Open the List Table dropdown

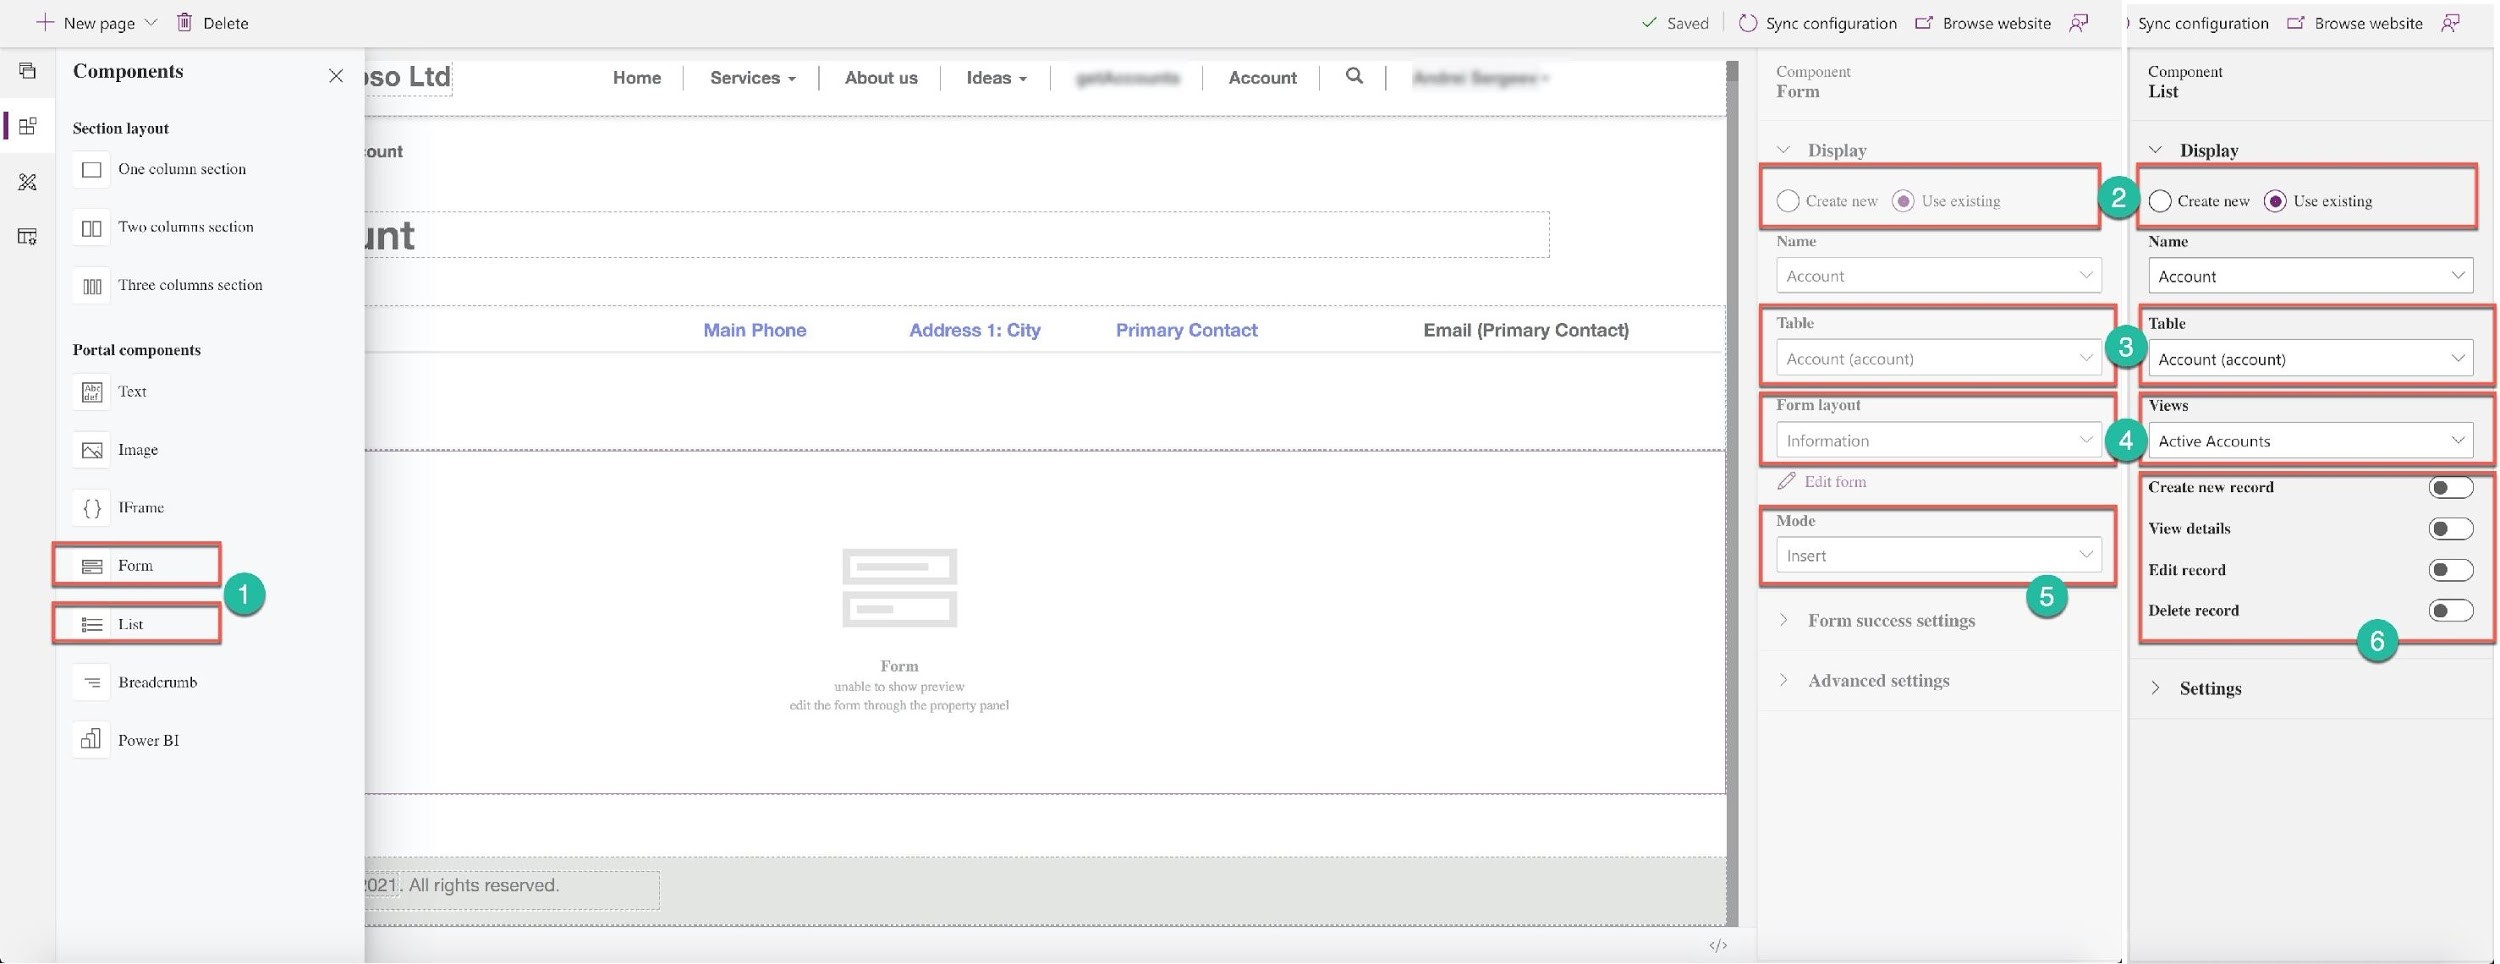pyautogui.click(x=2311, y=358)
